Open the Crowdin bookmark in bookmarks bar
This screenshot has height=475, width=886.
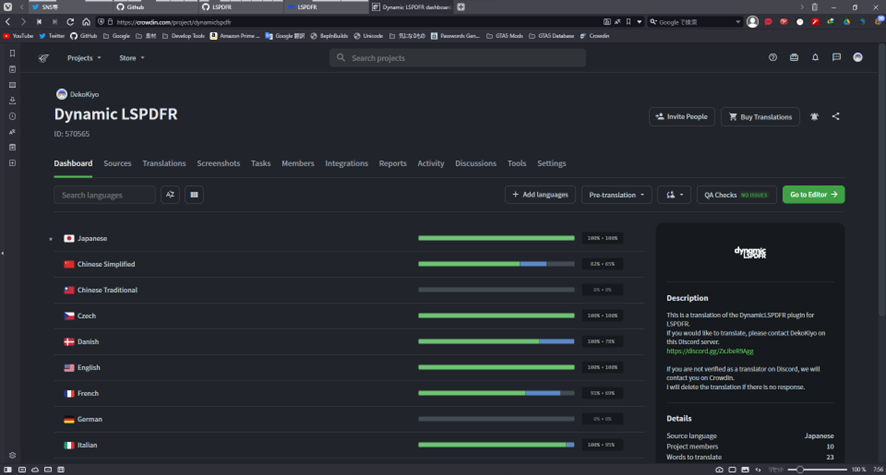(x=594, y=36)
